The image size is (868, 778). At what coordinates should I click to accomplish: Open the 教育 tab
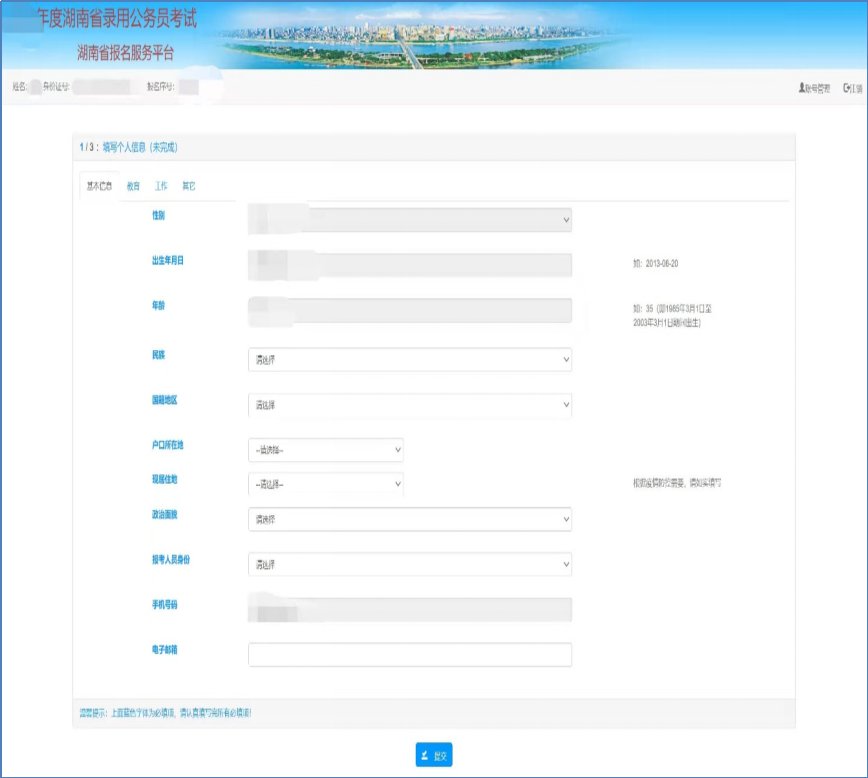(134, 186)
